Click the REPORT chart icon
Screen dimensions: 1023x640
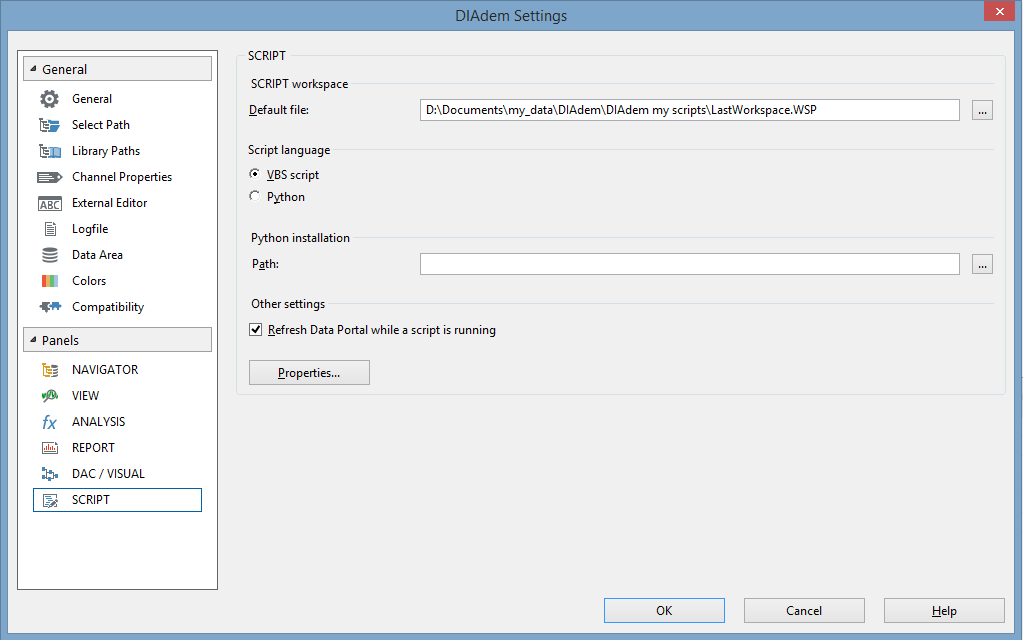point(50,448)
